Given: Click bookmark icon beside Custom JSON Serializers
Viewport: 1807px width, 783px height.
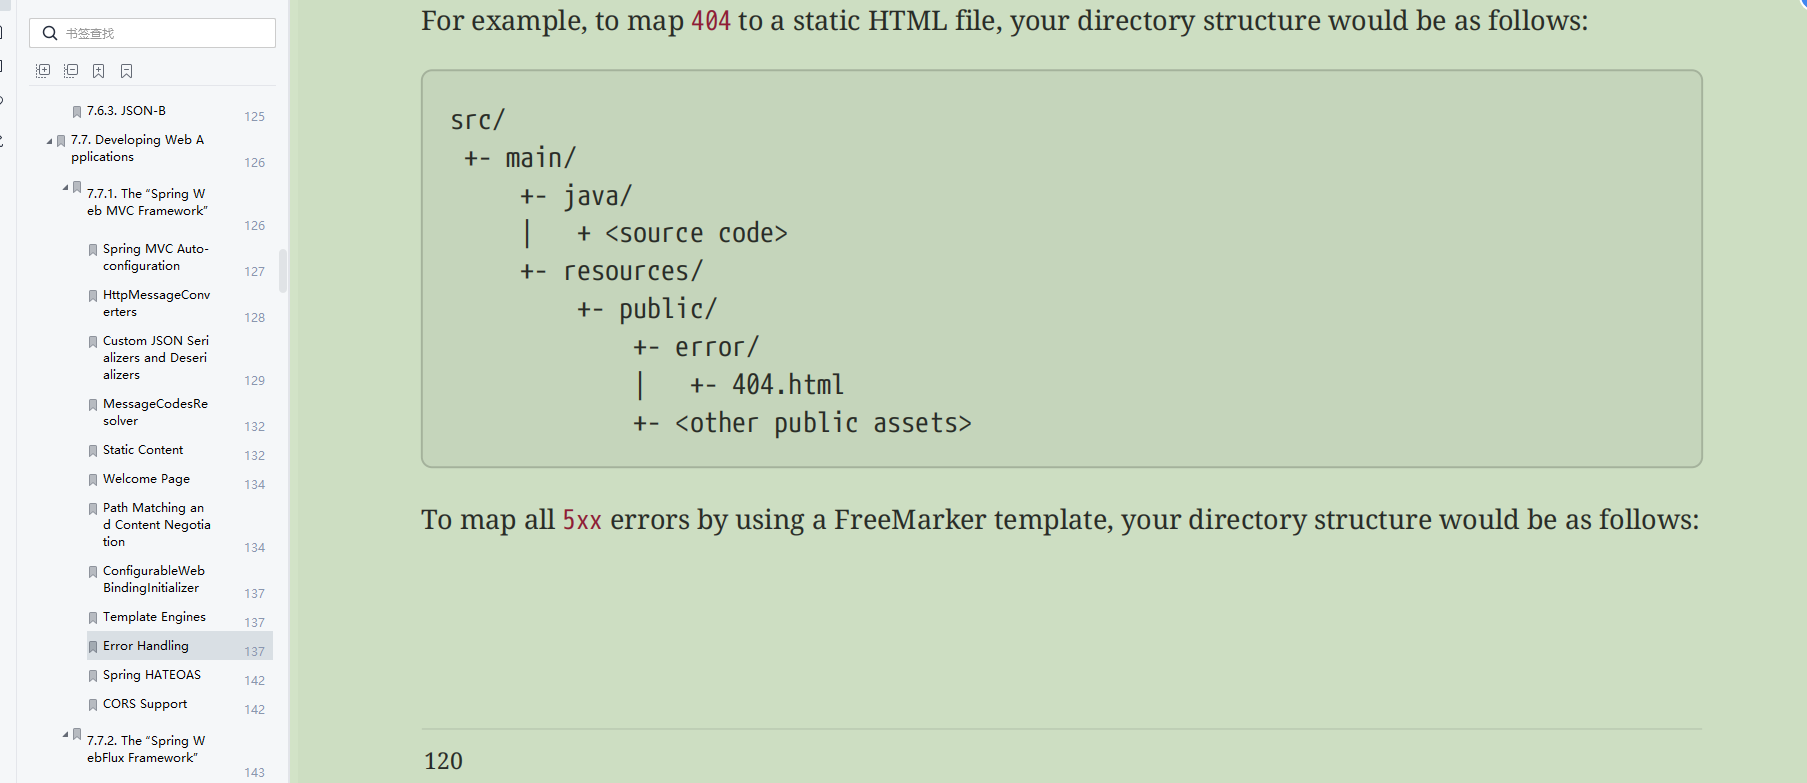Looking at the screenshot, I should (x=93, y=342).
